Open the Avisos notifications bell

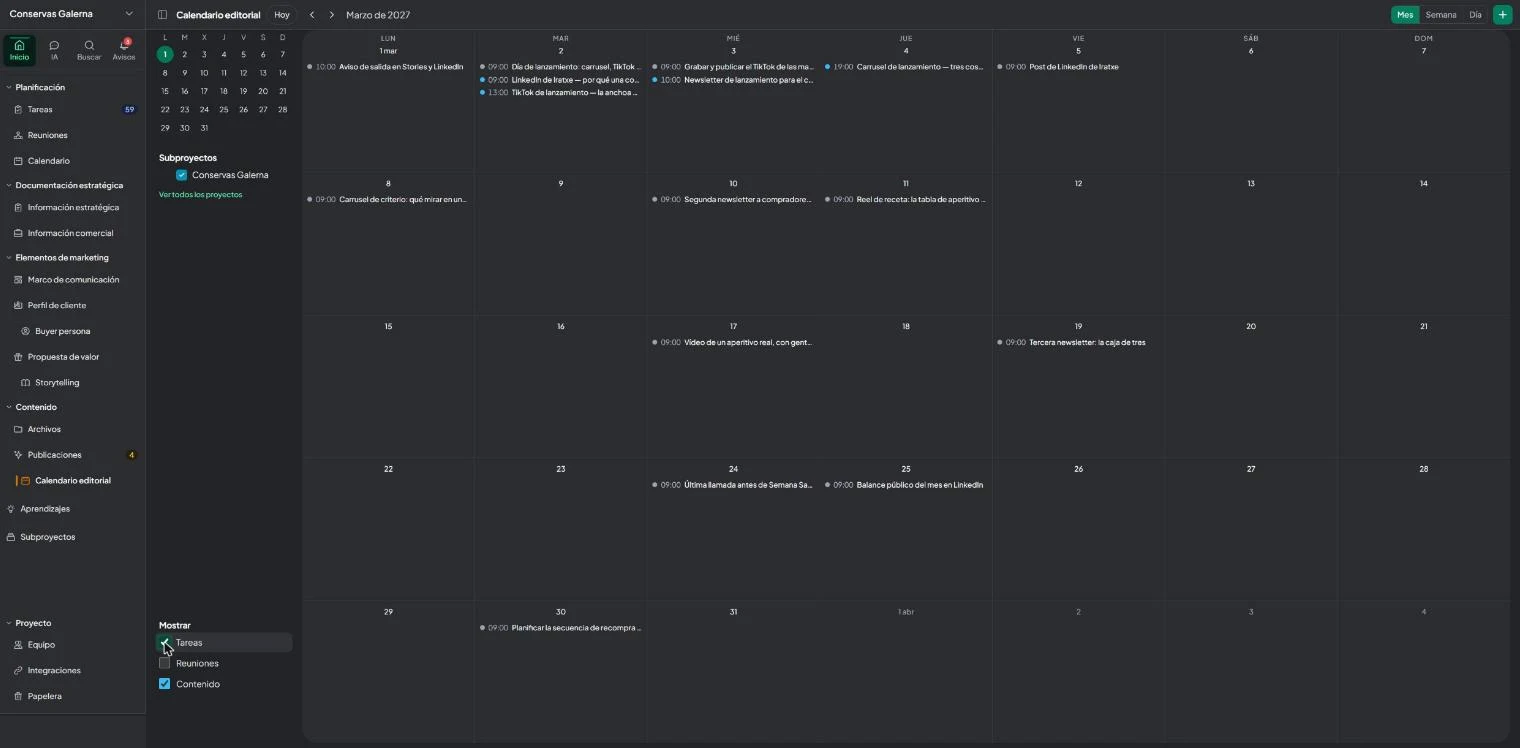click(124, 50)
